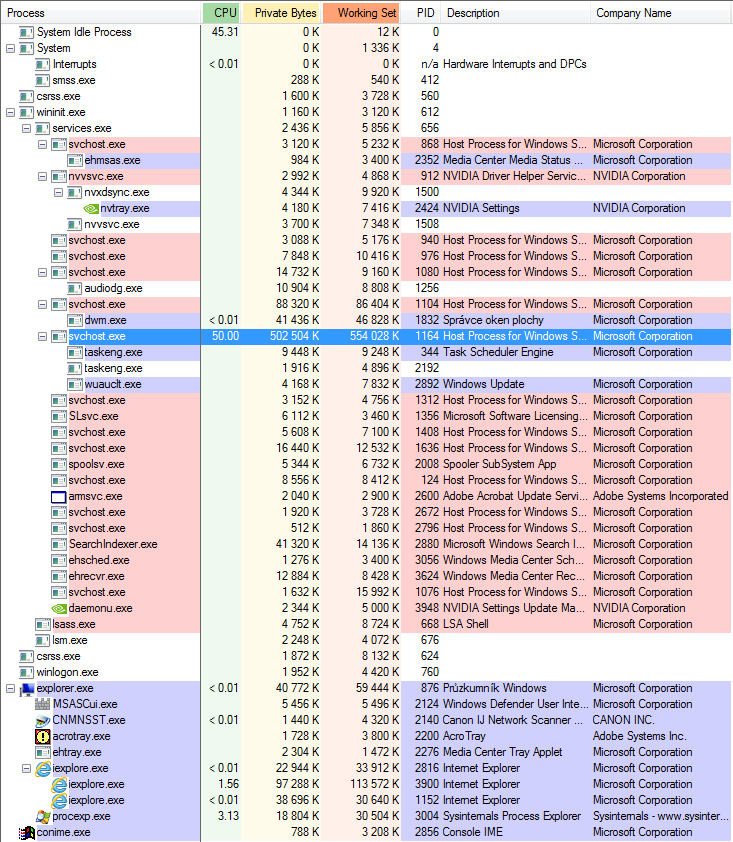This screenshot has width=733, height=842.
Task: Click the spoolsv.exe icon
Action: tap(59, 464)
